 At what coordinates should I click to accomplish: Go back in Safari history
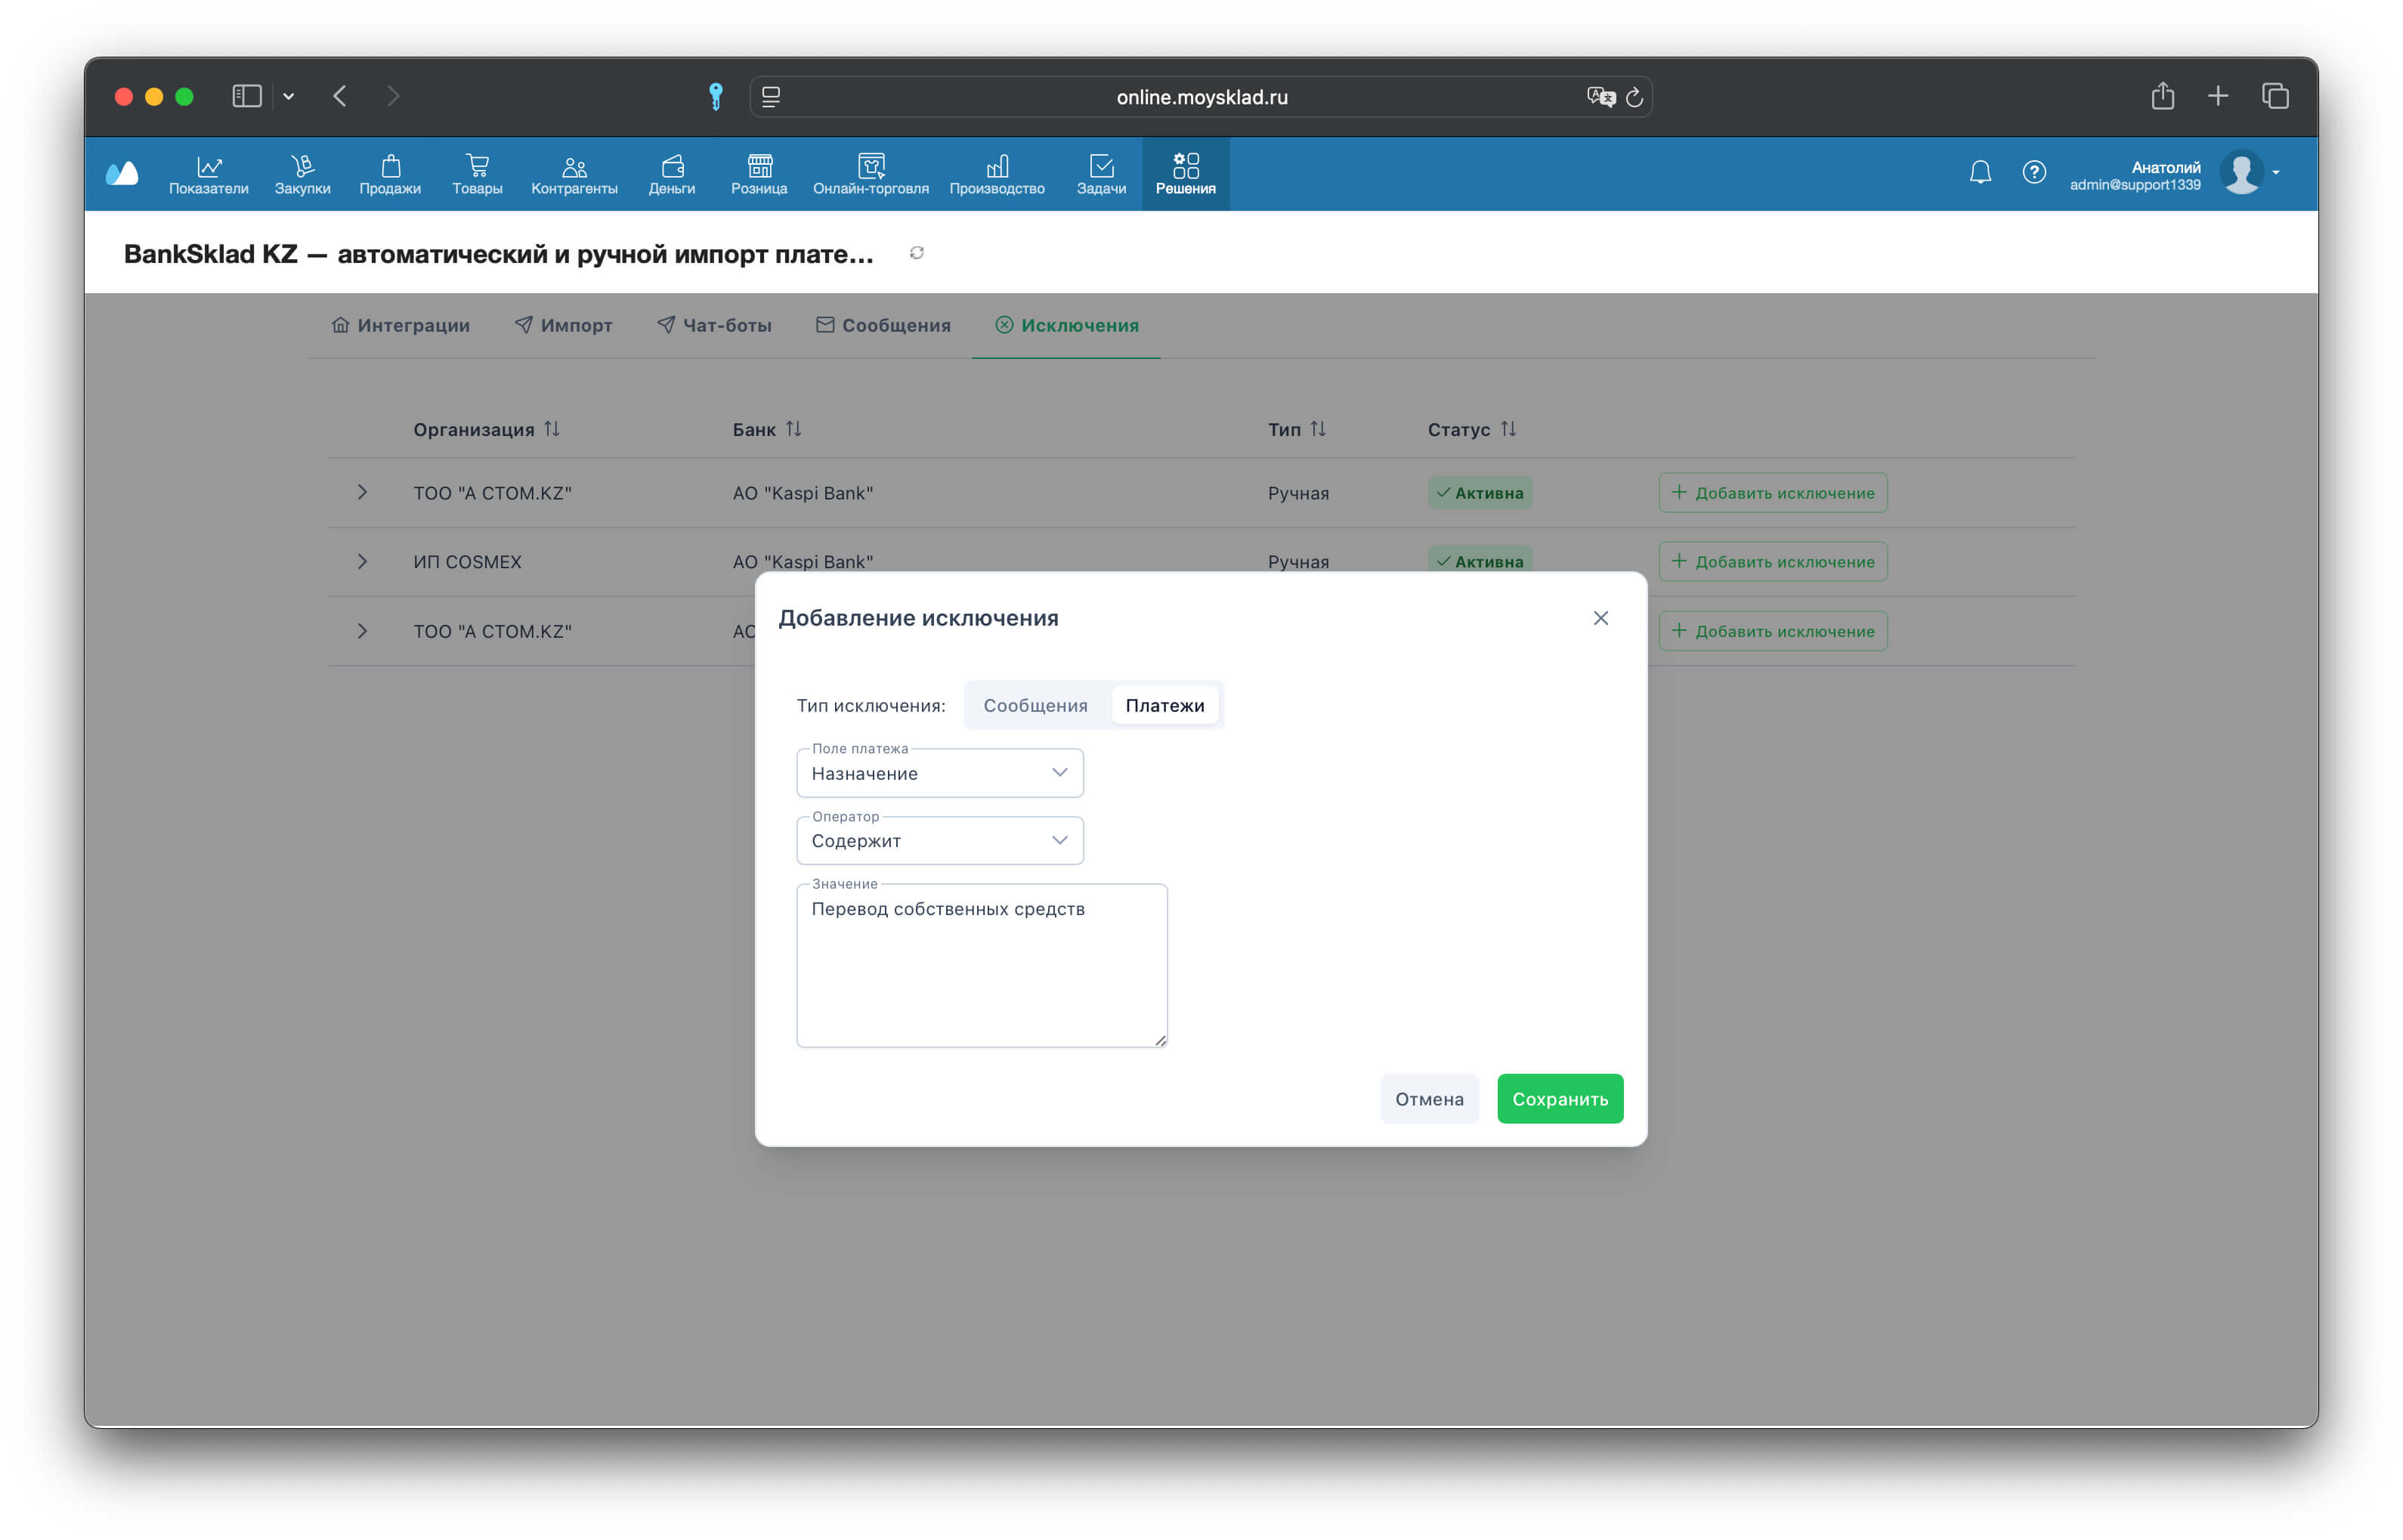pyautogui.click(x=340, y=96)
